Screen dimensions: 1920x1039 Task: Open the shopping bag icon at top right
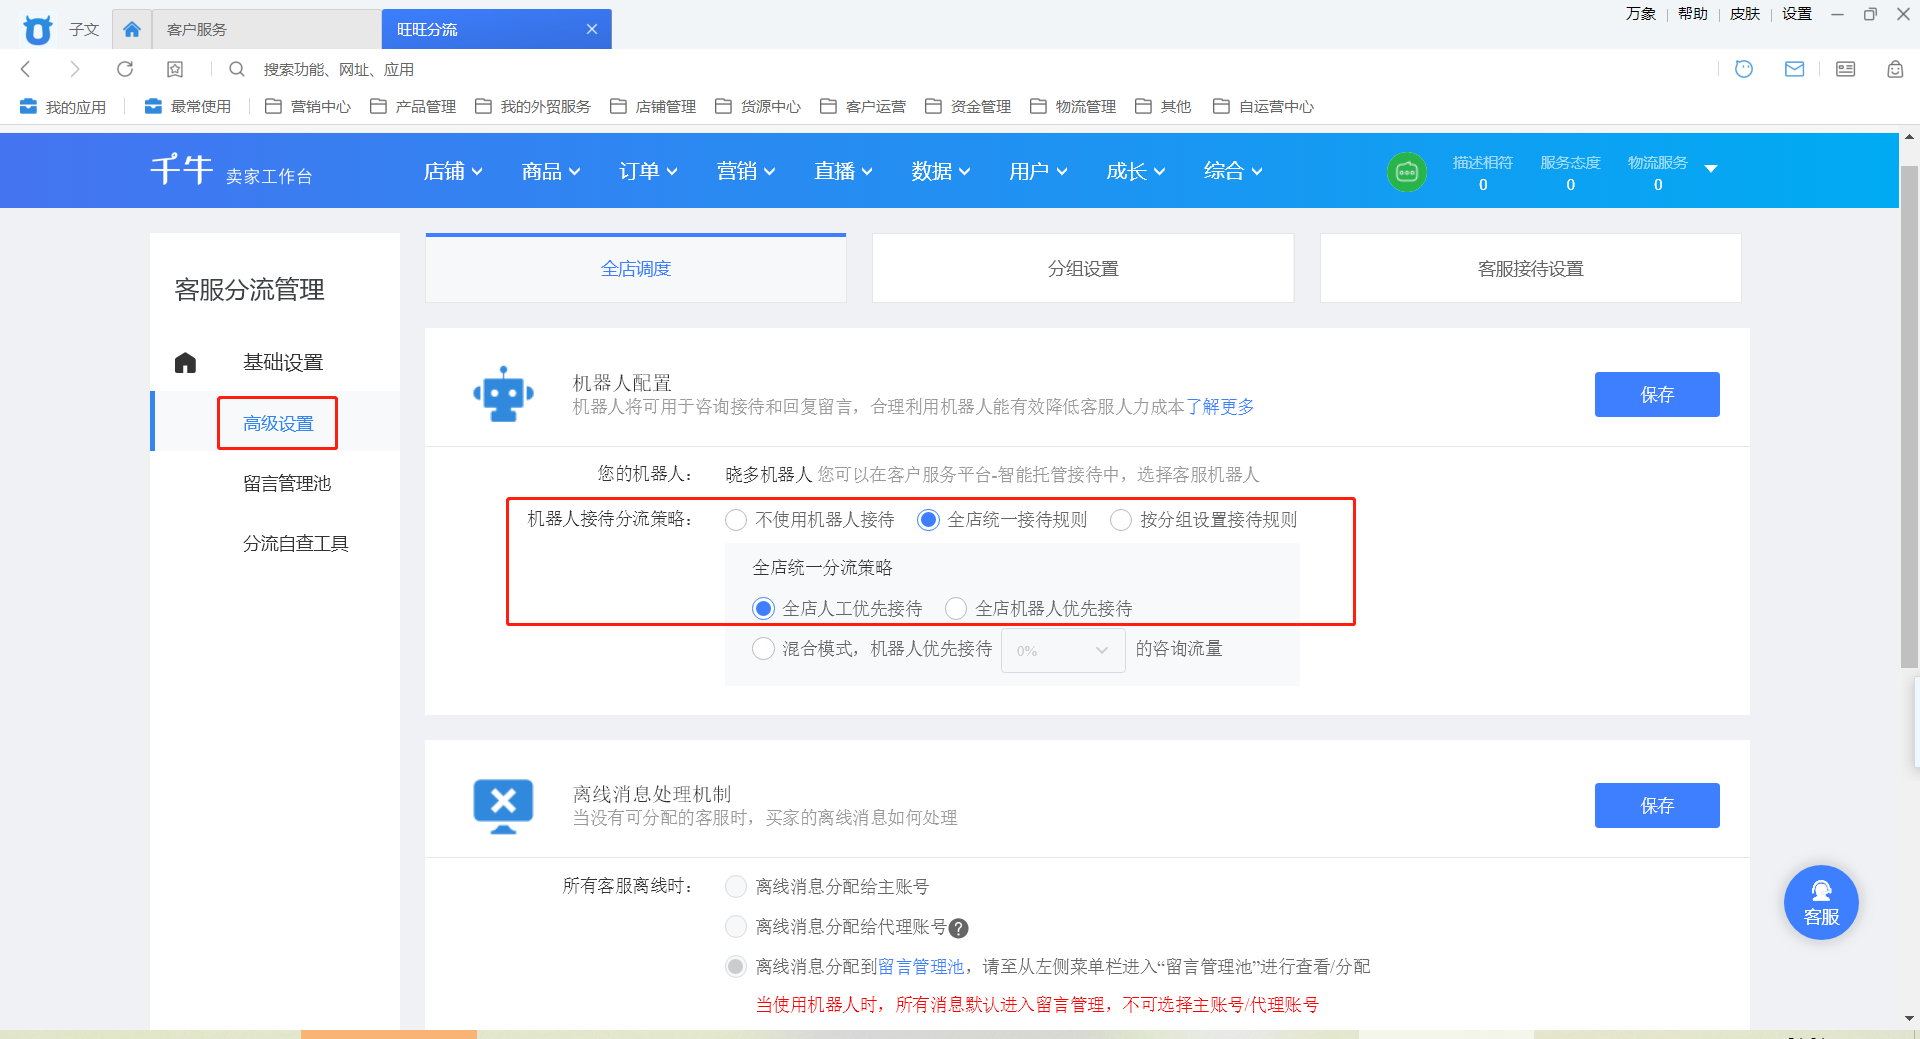click(x=1895, y=69)
